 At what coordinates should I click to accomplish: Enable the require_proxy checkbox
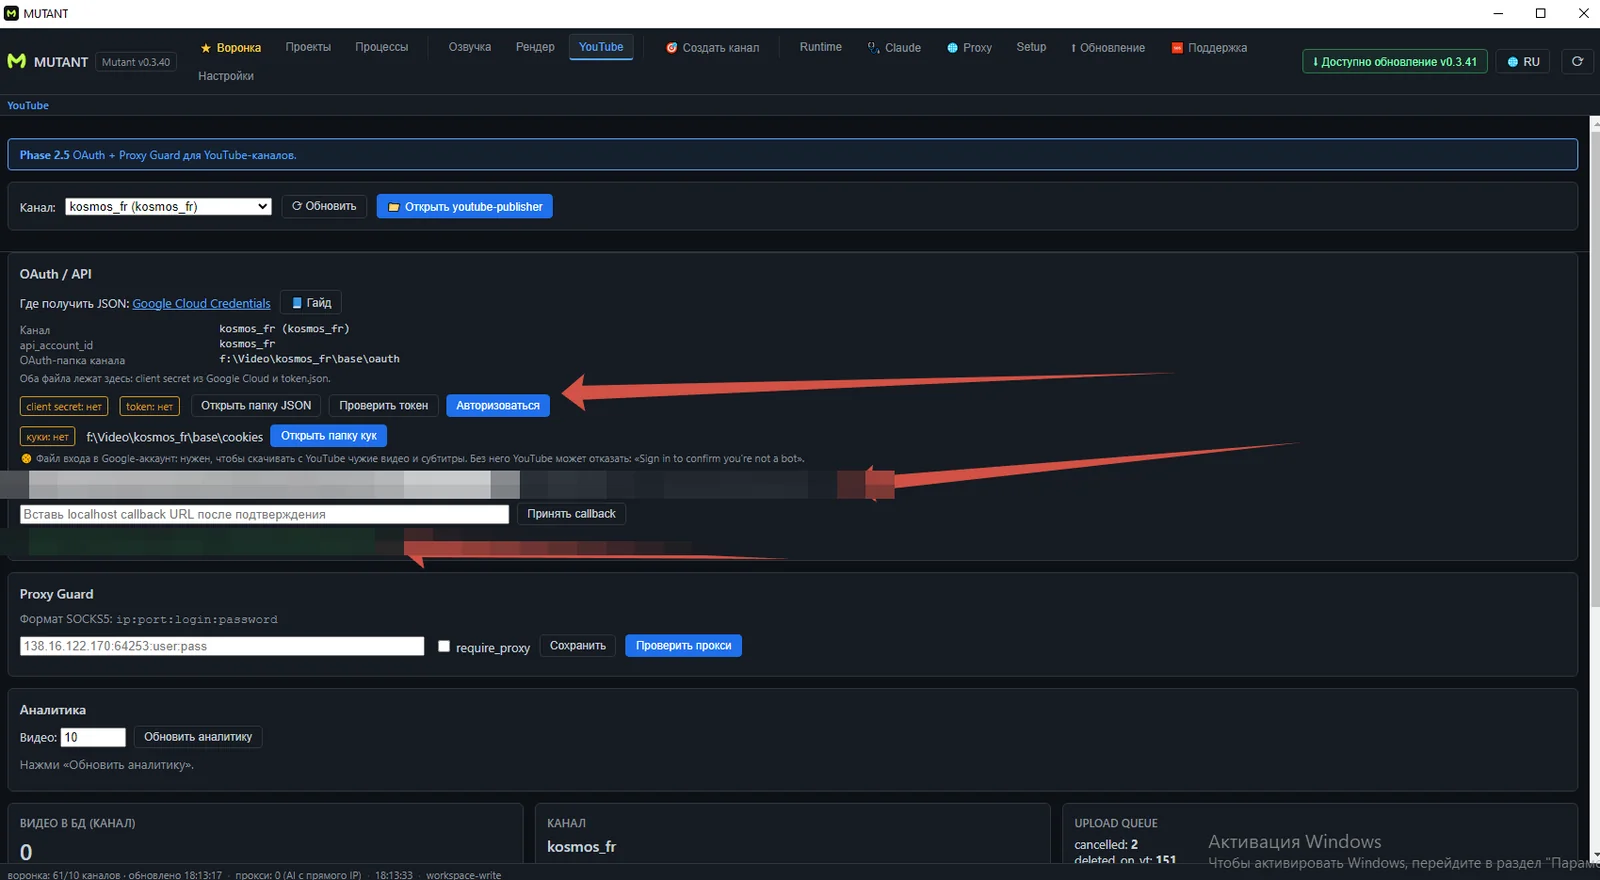coord(444,646)
